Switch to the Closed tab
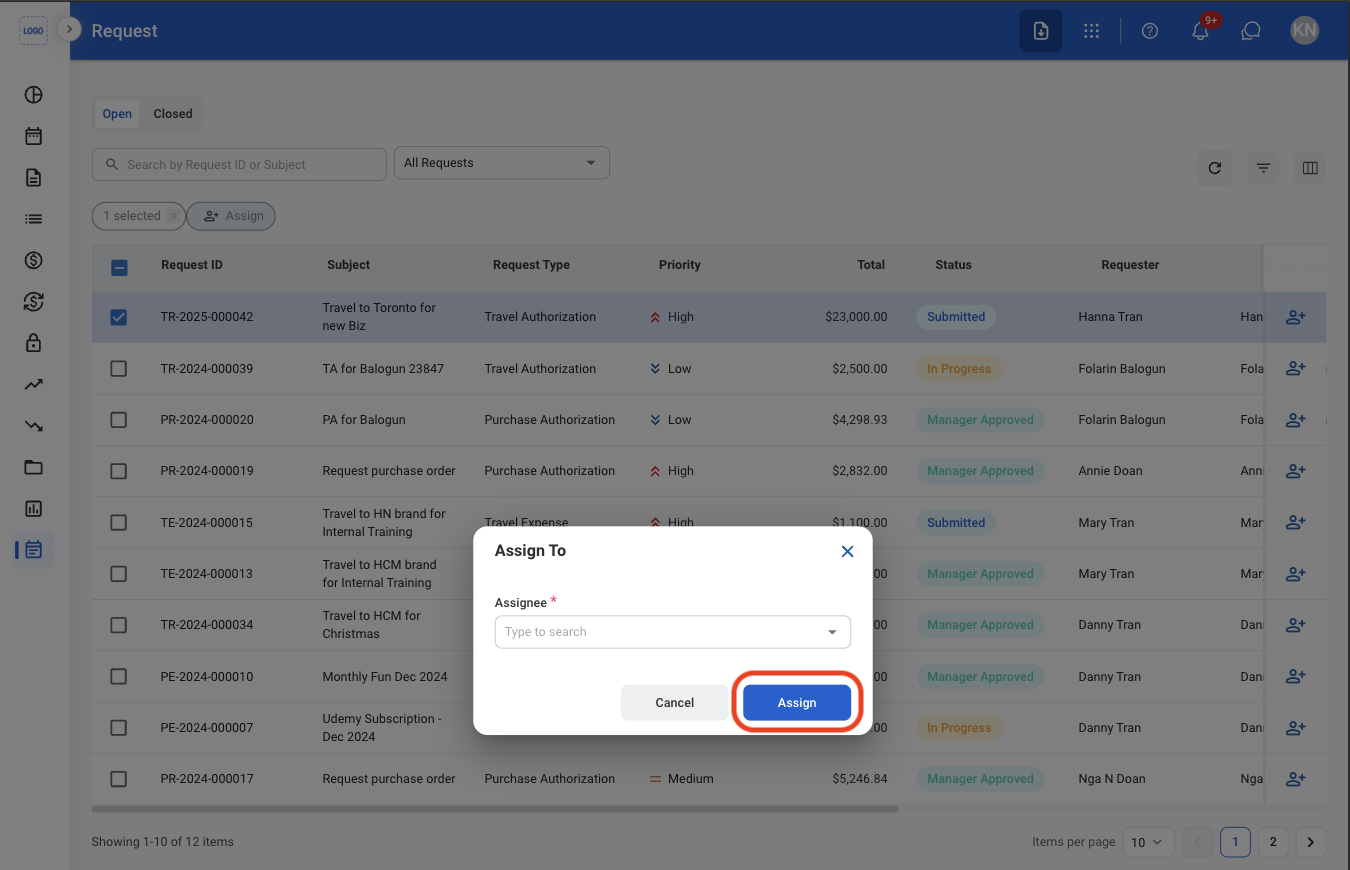The height and width of the screenshot is (870, 1350). pos(173,114)
